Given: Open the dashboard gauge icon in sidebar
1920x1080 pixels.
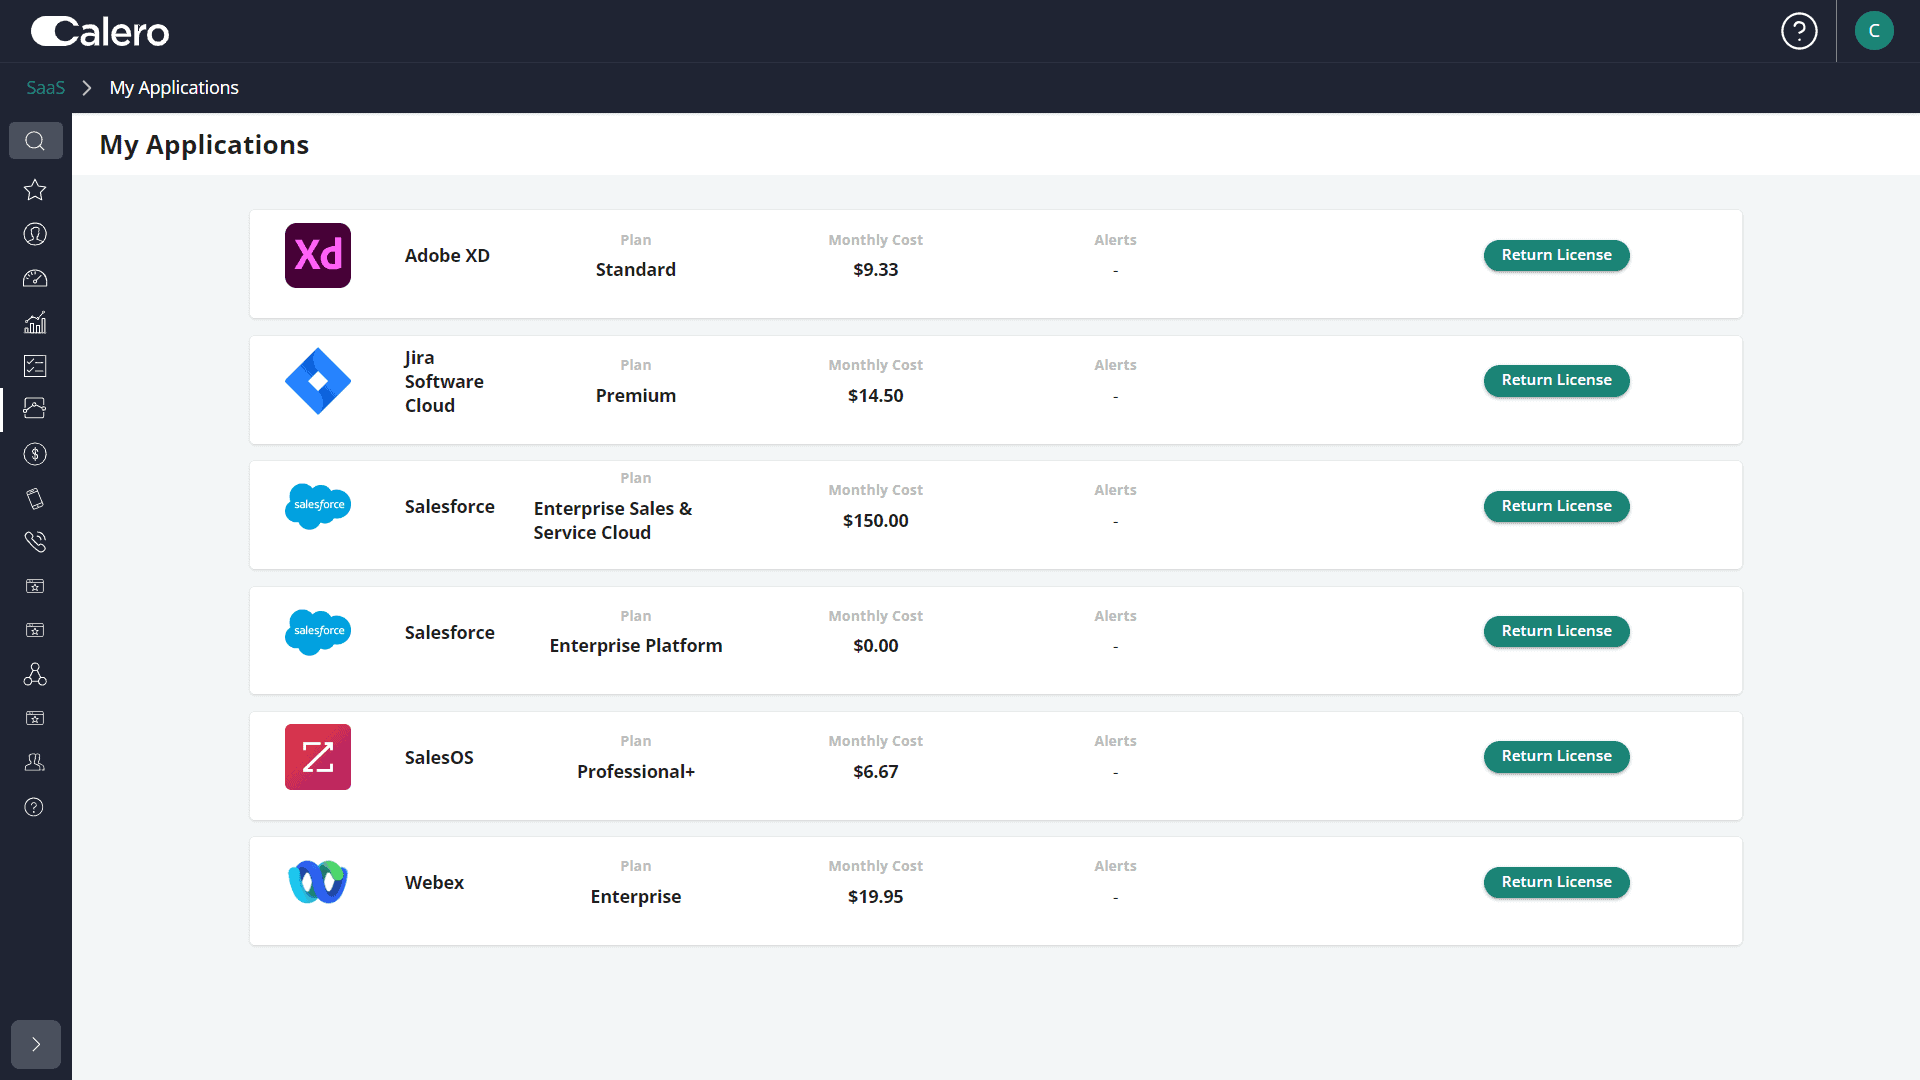Looking at the screenshot, I should [x=35, y=278].
